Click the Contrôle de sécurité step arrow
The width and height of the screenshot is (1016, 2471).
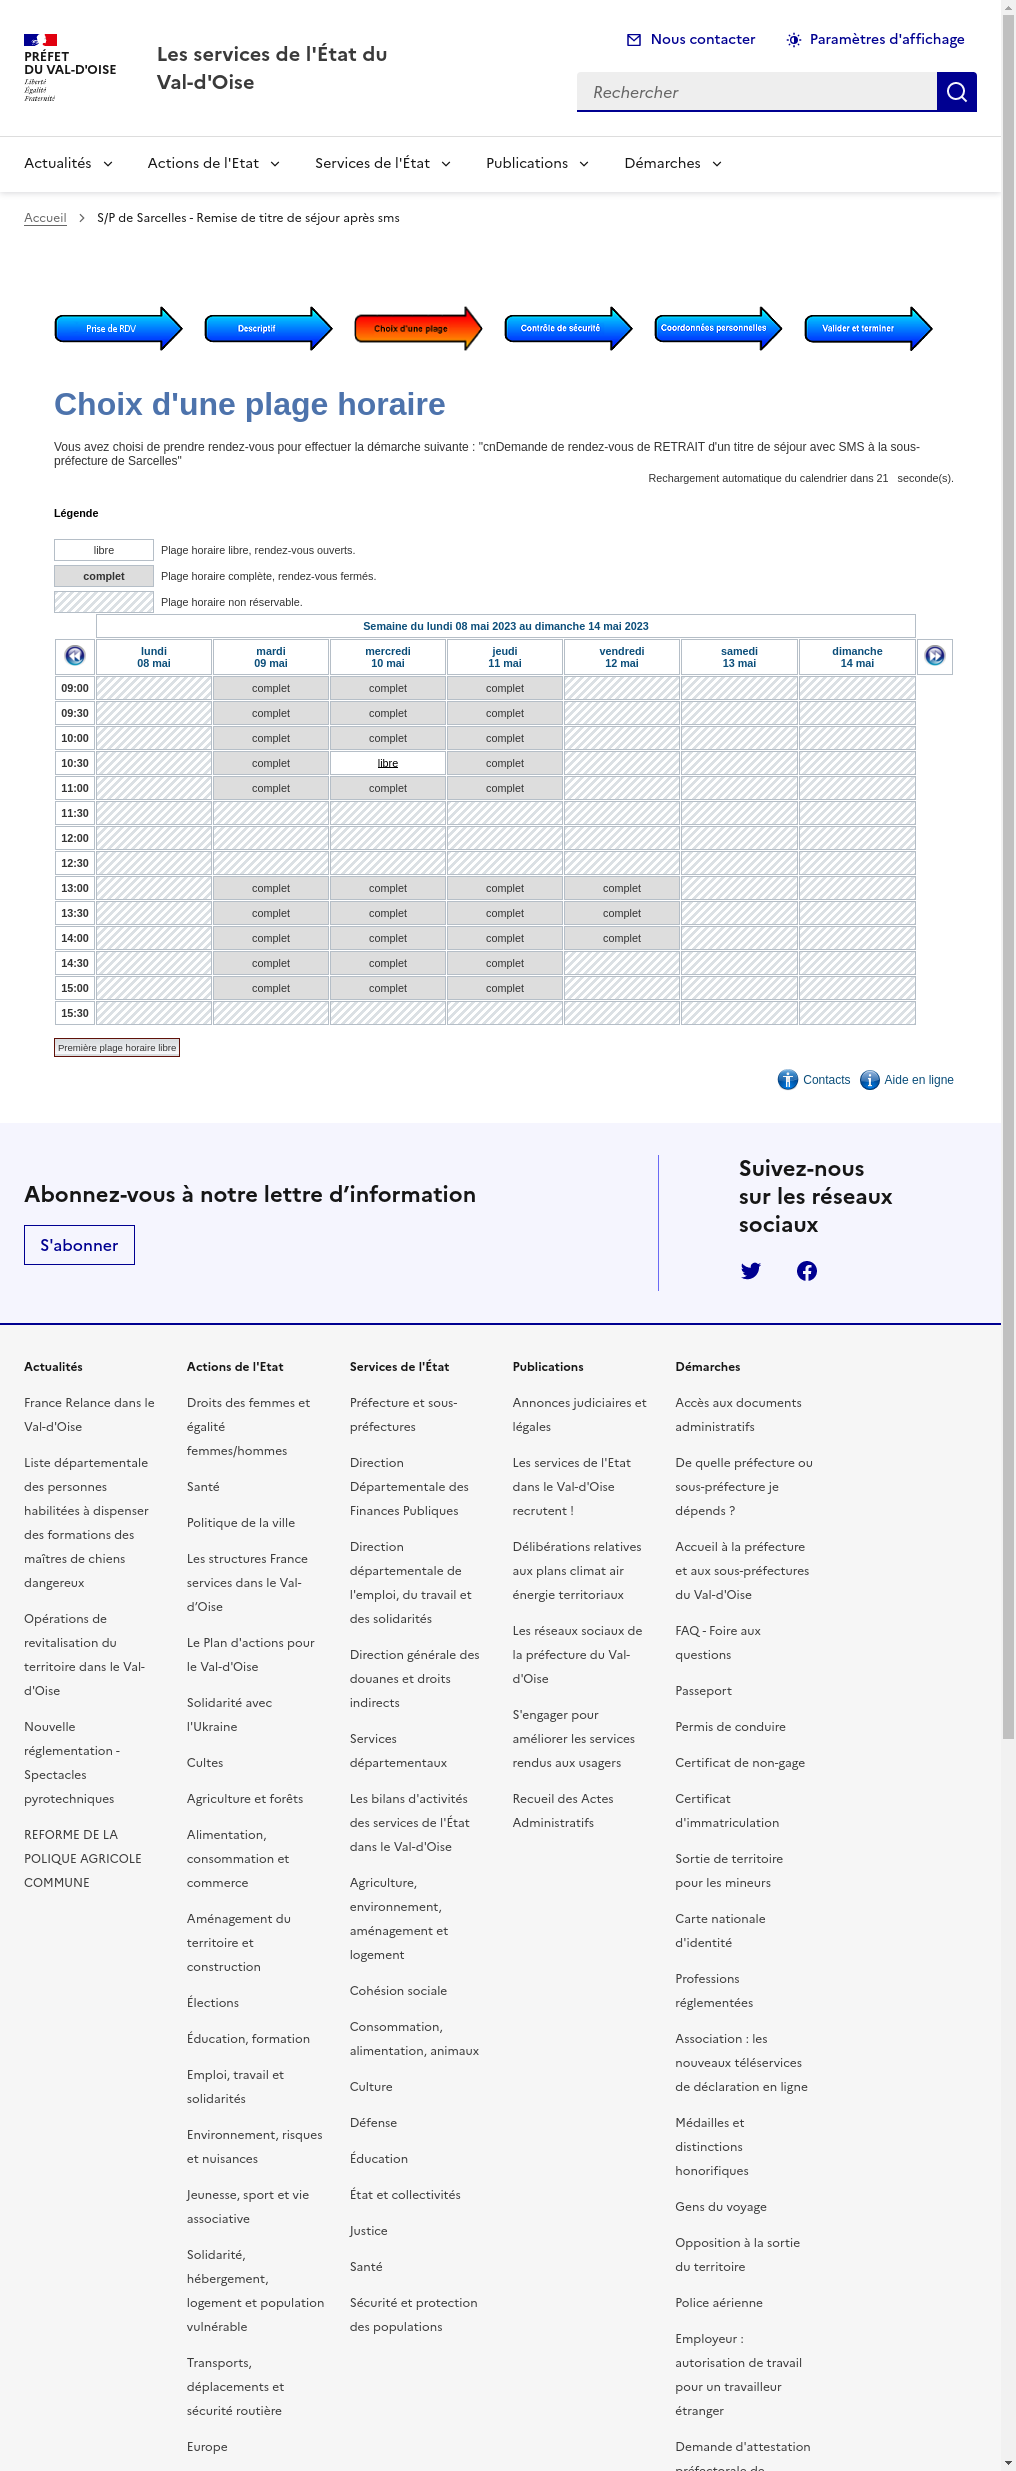pos(568,328)
